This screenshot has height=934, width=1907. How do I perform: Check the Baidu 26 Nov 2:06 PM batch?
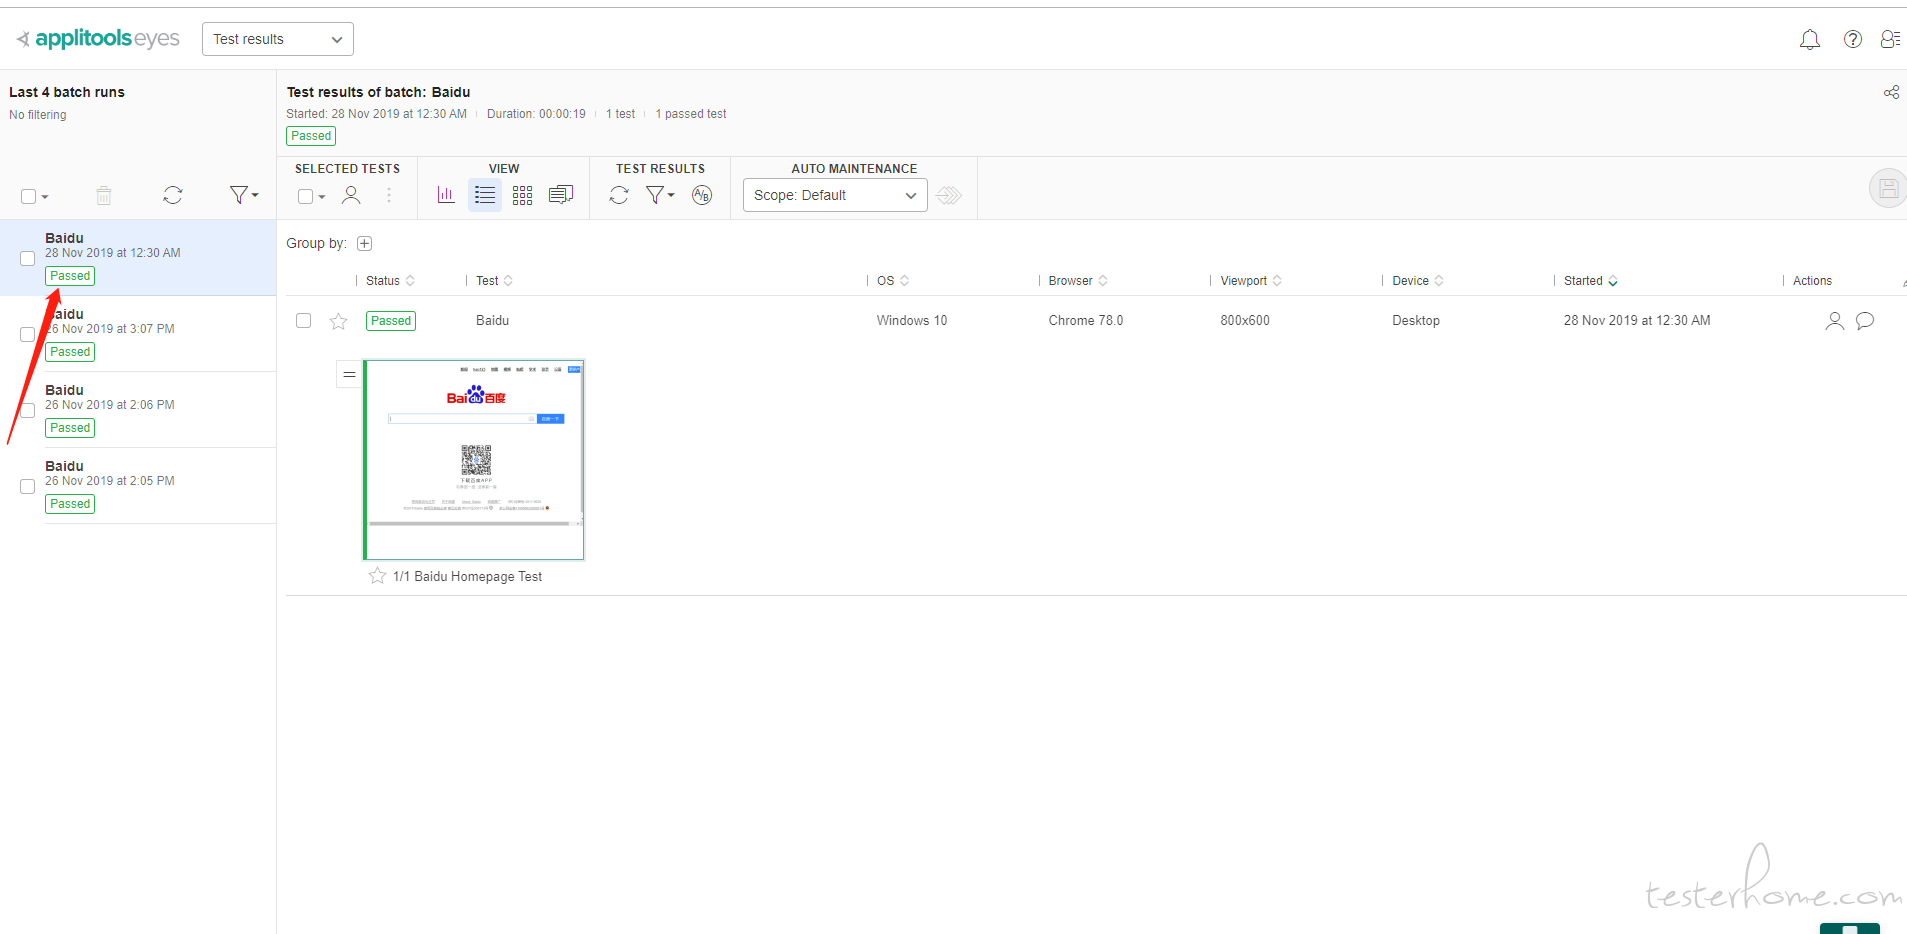pos(27,410)
